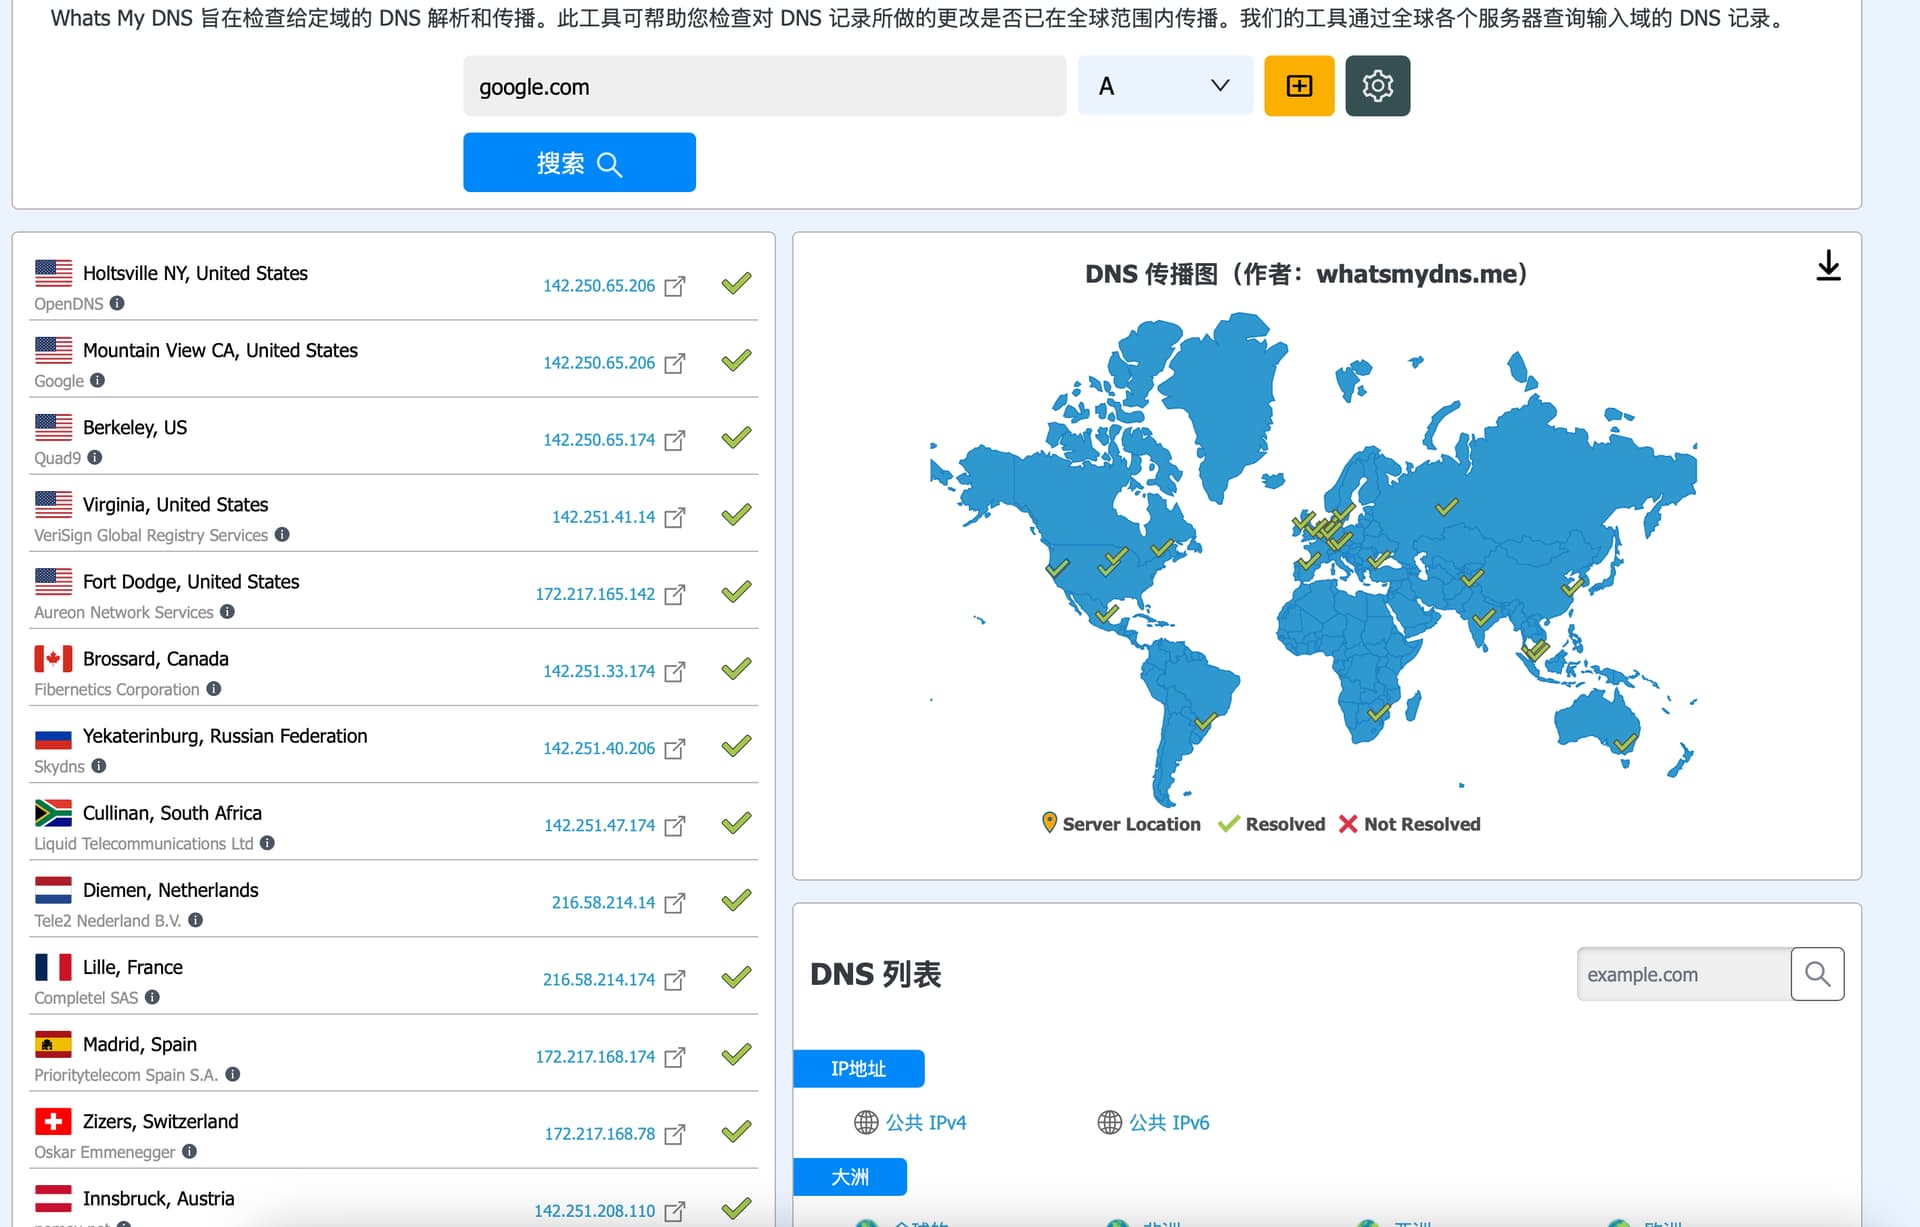Download the DNS propagation map
Screen dimensions: 1920x1227
1828,266
